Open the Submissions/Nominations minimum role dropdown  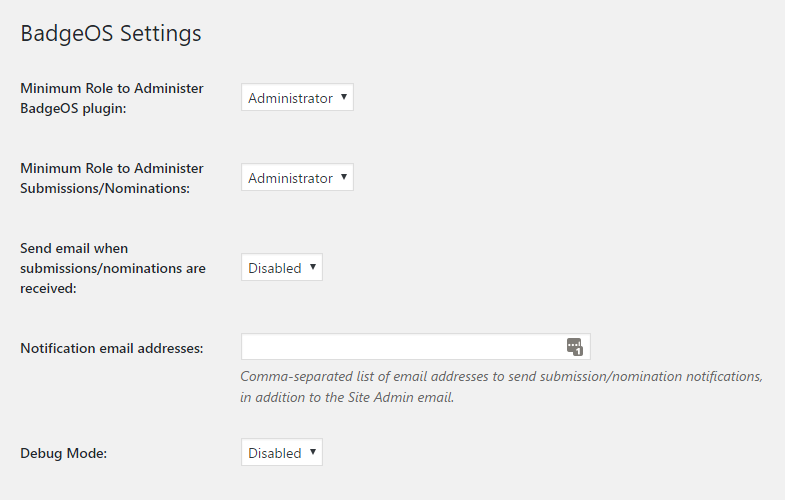297,178
